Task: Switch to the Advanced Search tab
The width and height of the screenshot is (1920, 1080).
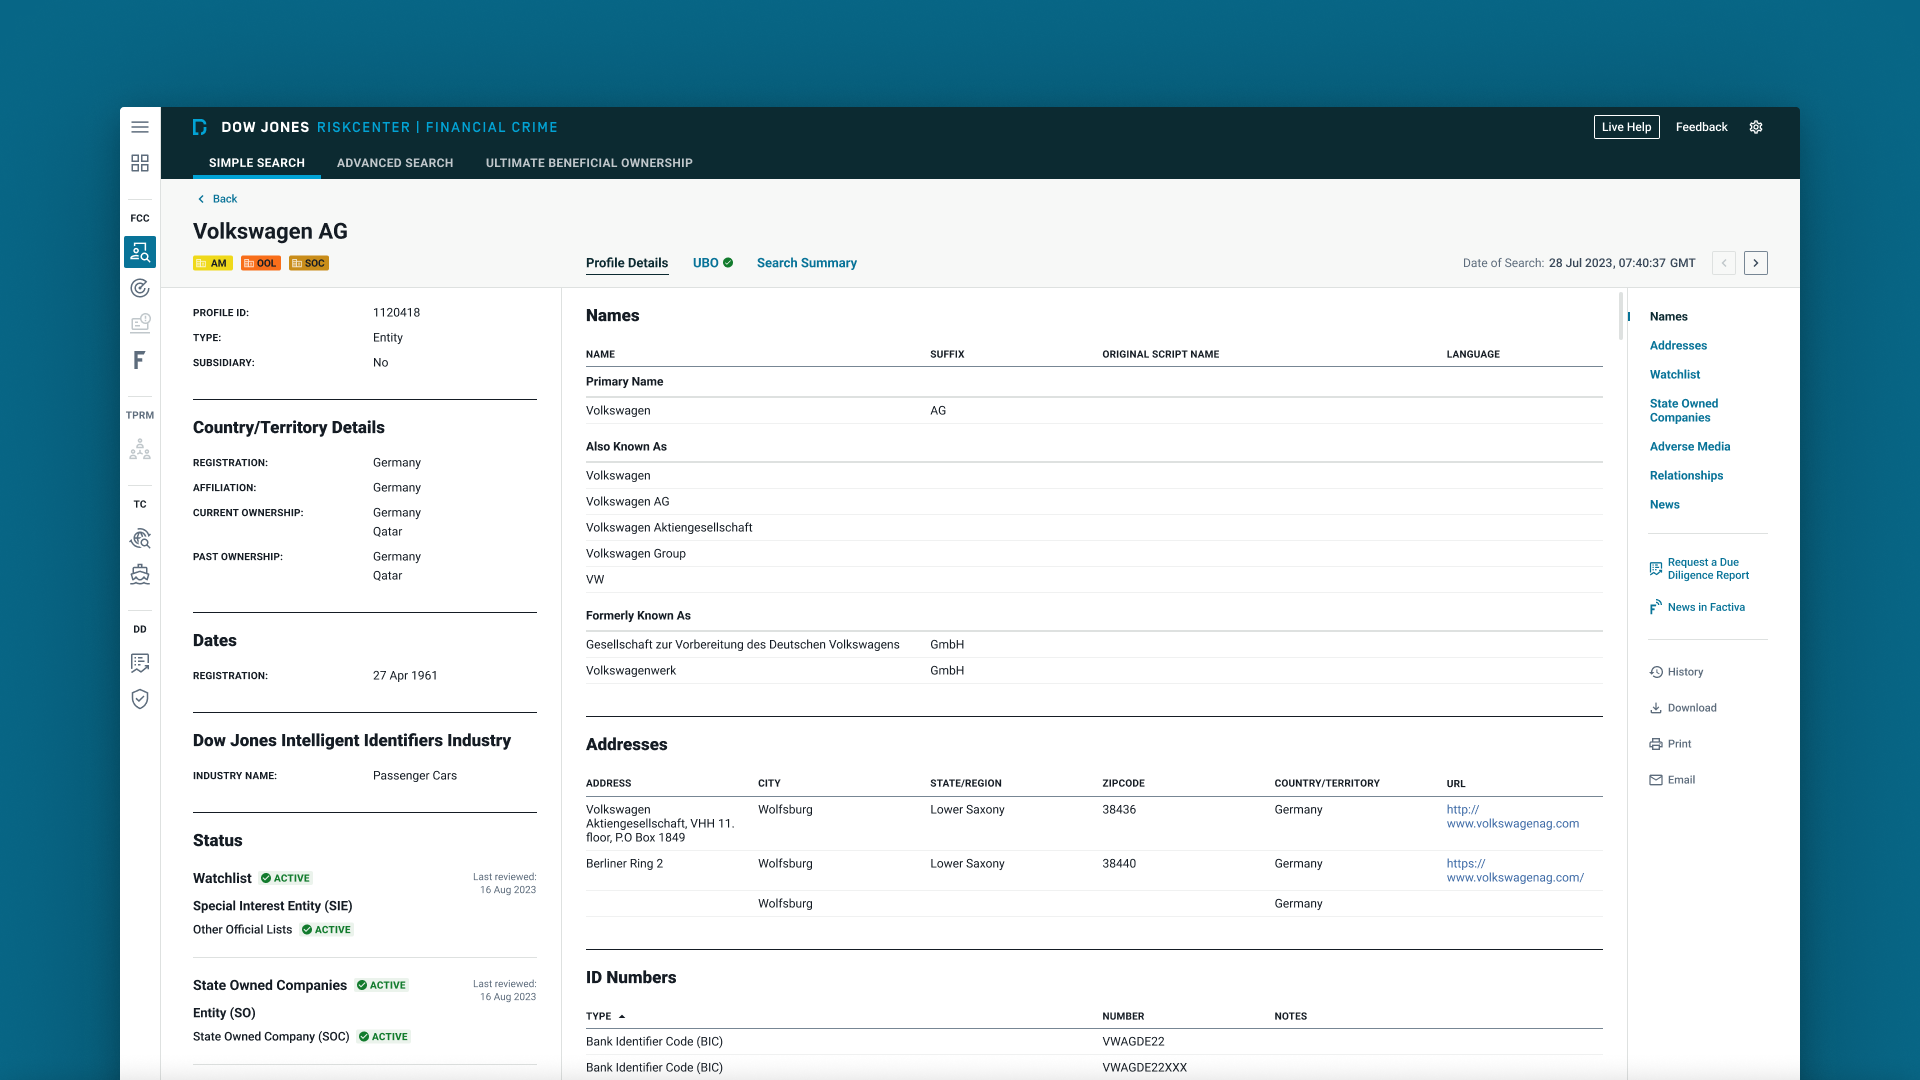Action: tap(395, 163)
